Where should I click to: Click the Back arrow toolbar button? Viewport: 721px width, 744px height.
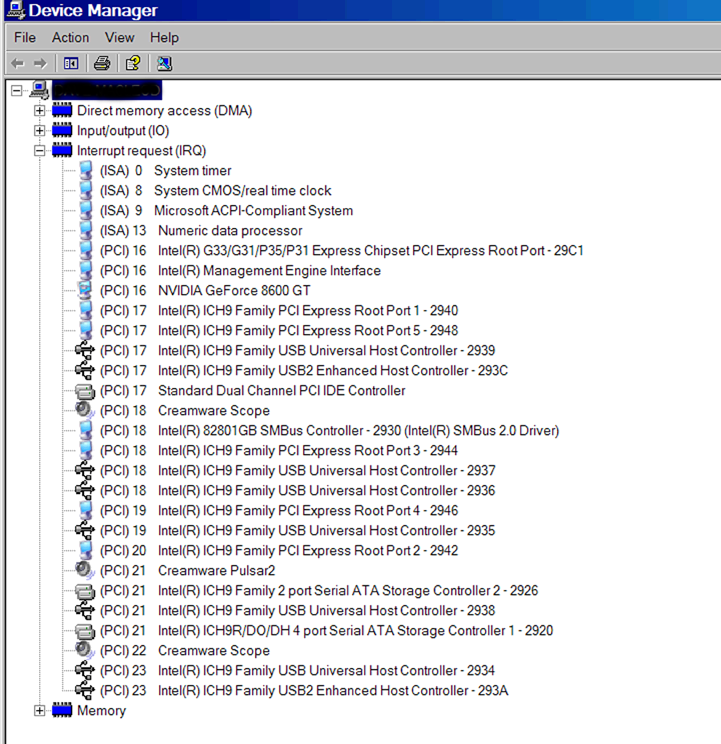(18, 63)
